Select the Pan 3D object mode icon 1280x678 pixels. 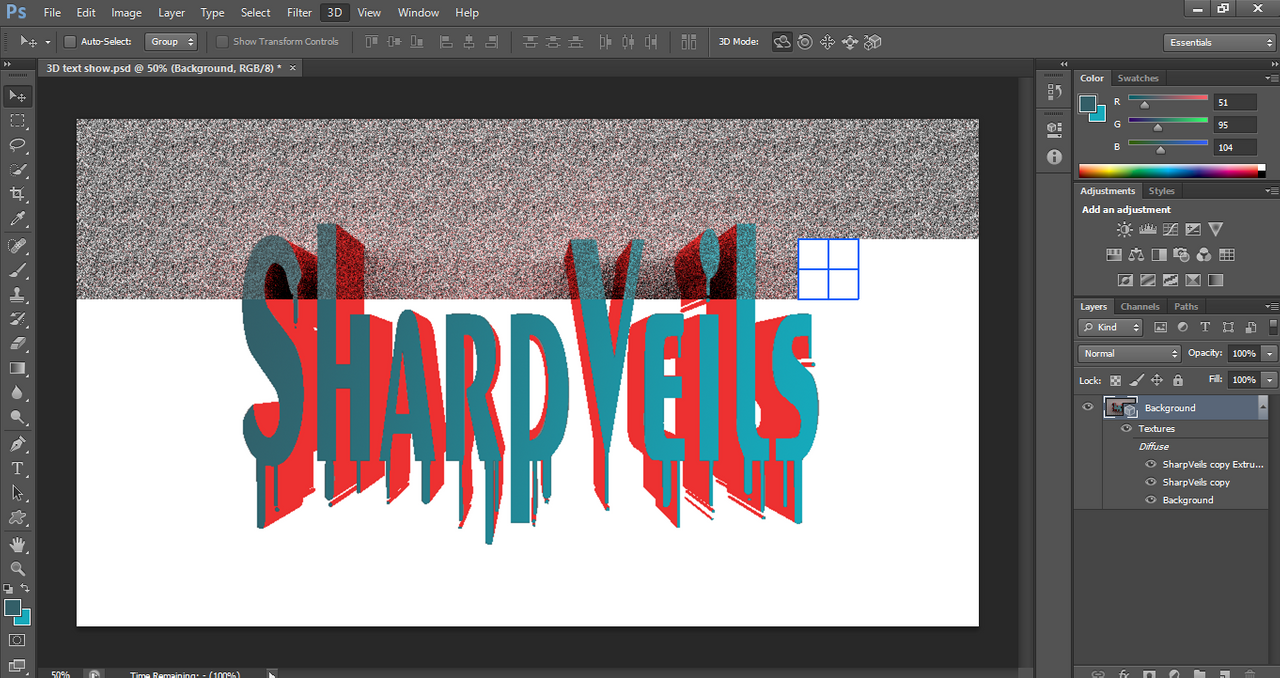827,42
